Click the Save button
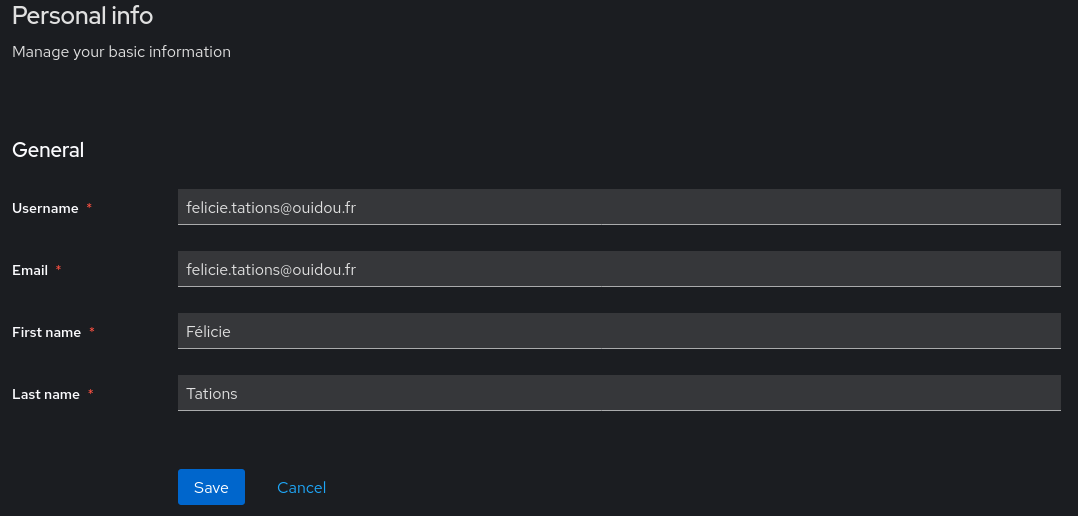Viewport: 1078px width, 516px height. tap(211, 487)
